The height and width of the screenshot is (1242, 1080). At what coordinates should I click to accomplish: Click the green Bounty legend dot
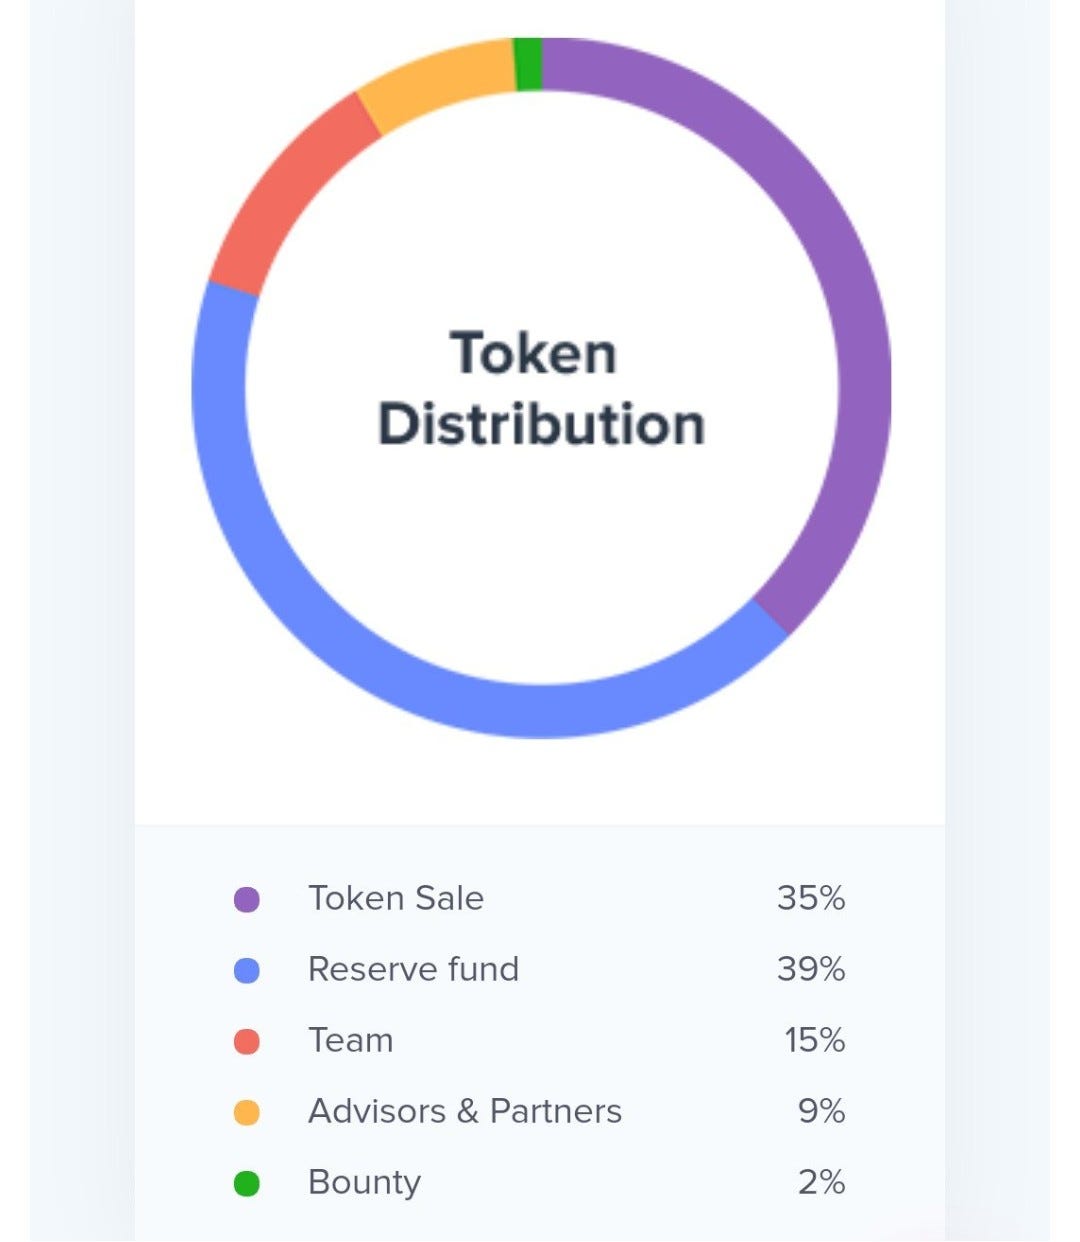tap(247, 1183)
